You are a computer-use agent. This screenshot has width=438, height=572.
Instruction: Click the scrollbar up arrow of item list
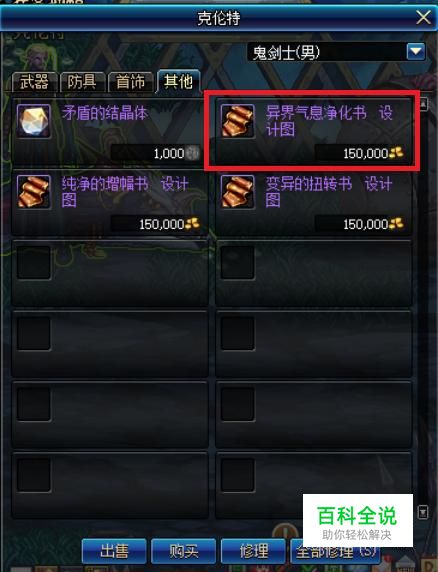[x=423, y=105]
